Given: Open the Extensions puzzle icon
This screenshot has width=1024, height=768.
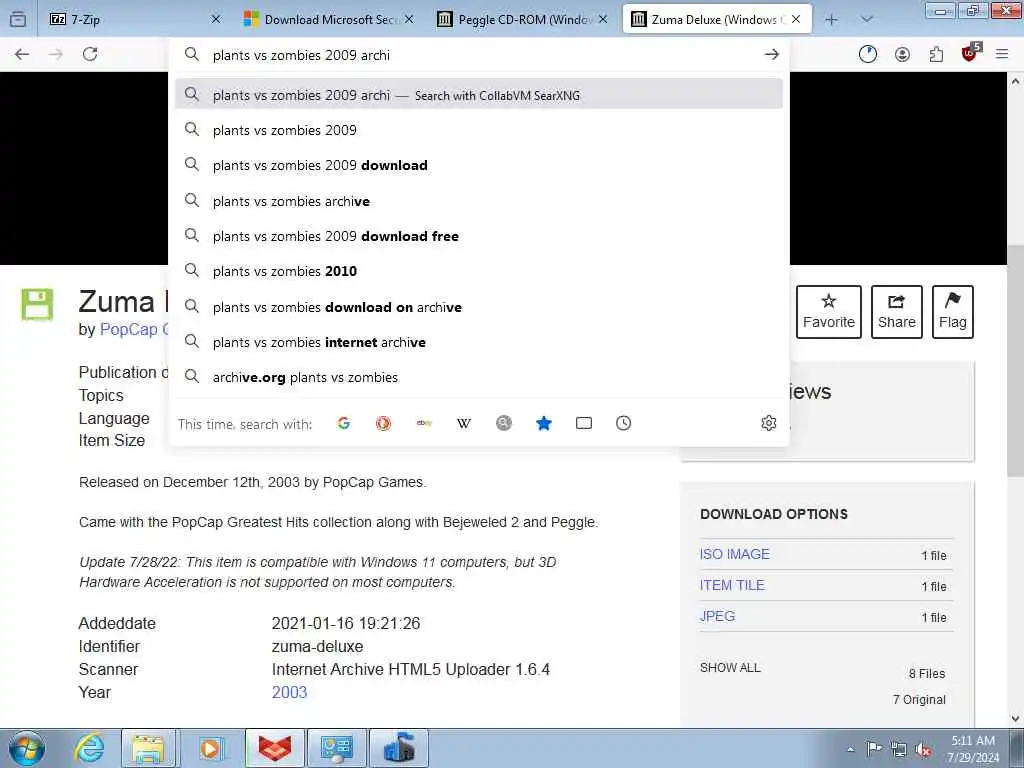Looking at the screenshot, I should click(x=936, y=55).
